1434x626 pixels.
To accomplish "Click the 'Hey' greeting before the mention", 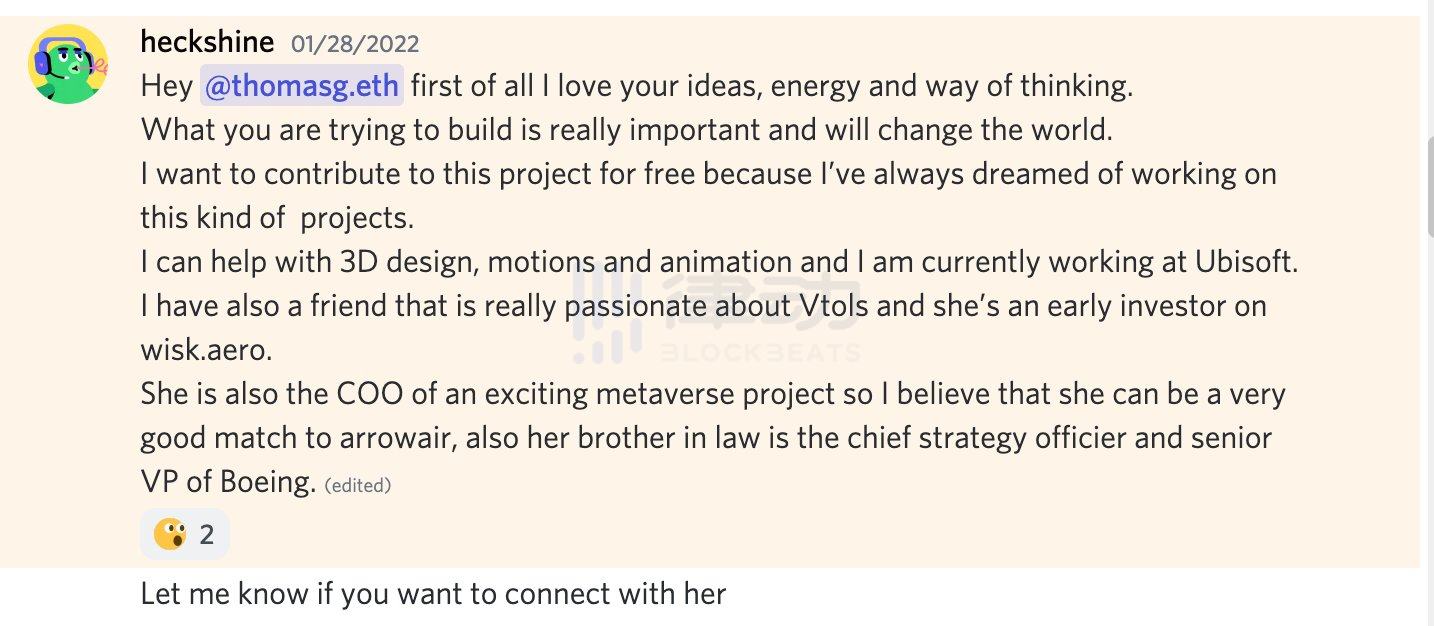I will coord(166,86).
